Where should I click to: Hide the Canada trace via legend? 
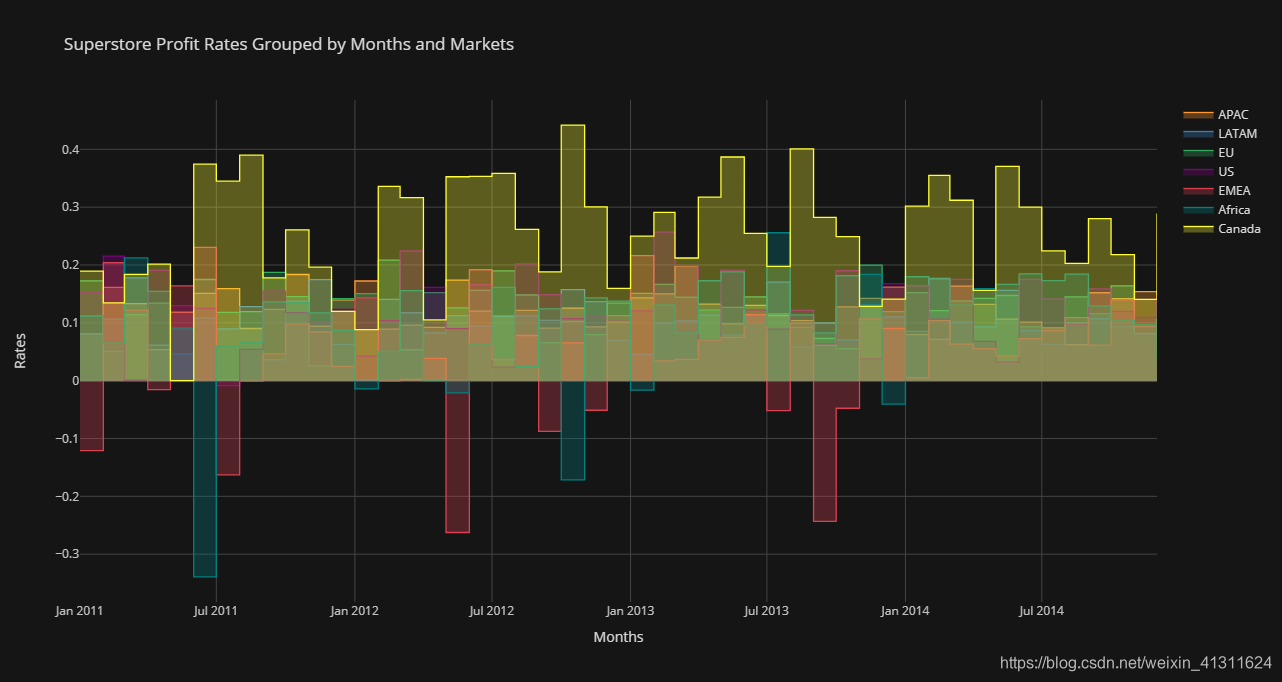(1222, 229)
